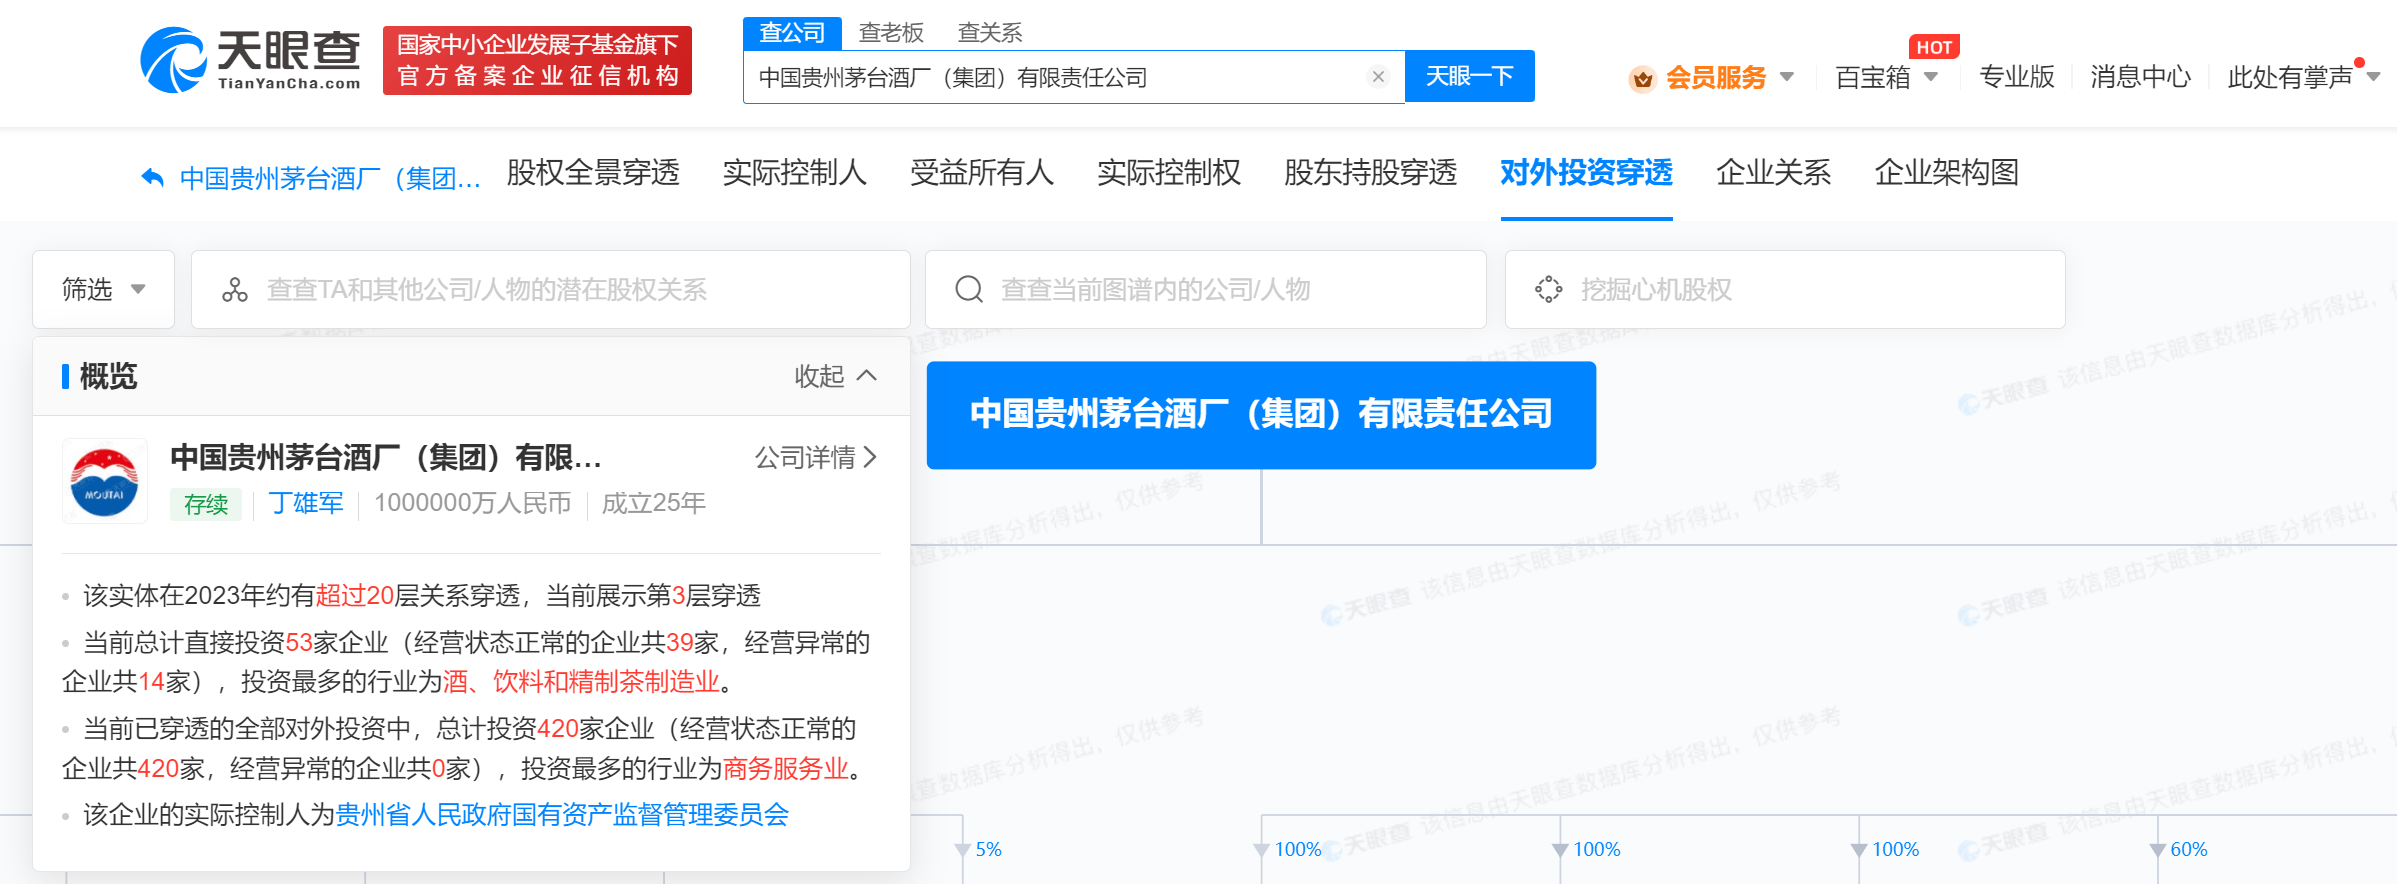Expand the 百宝箱 dropdown menu
This screenshot has height=884, width=2397.
[1886, 77]
